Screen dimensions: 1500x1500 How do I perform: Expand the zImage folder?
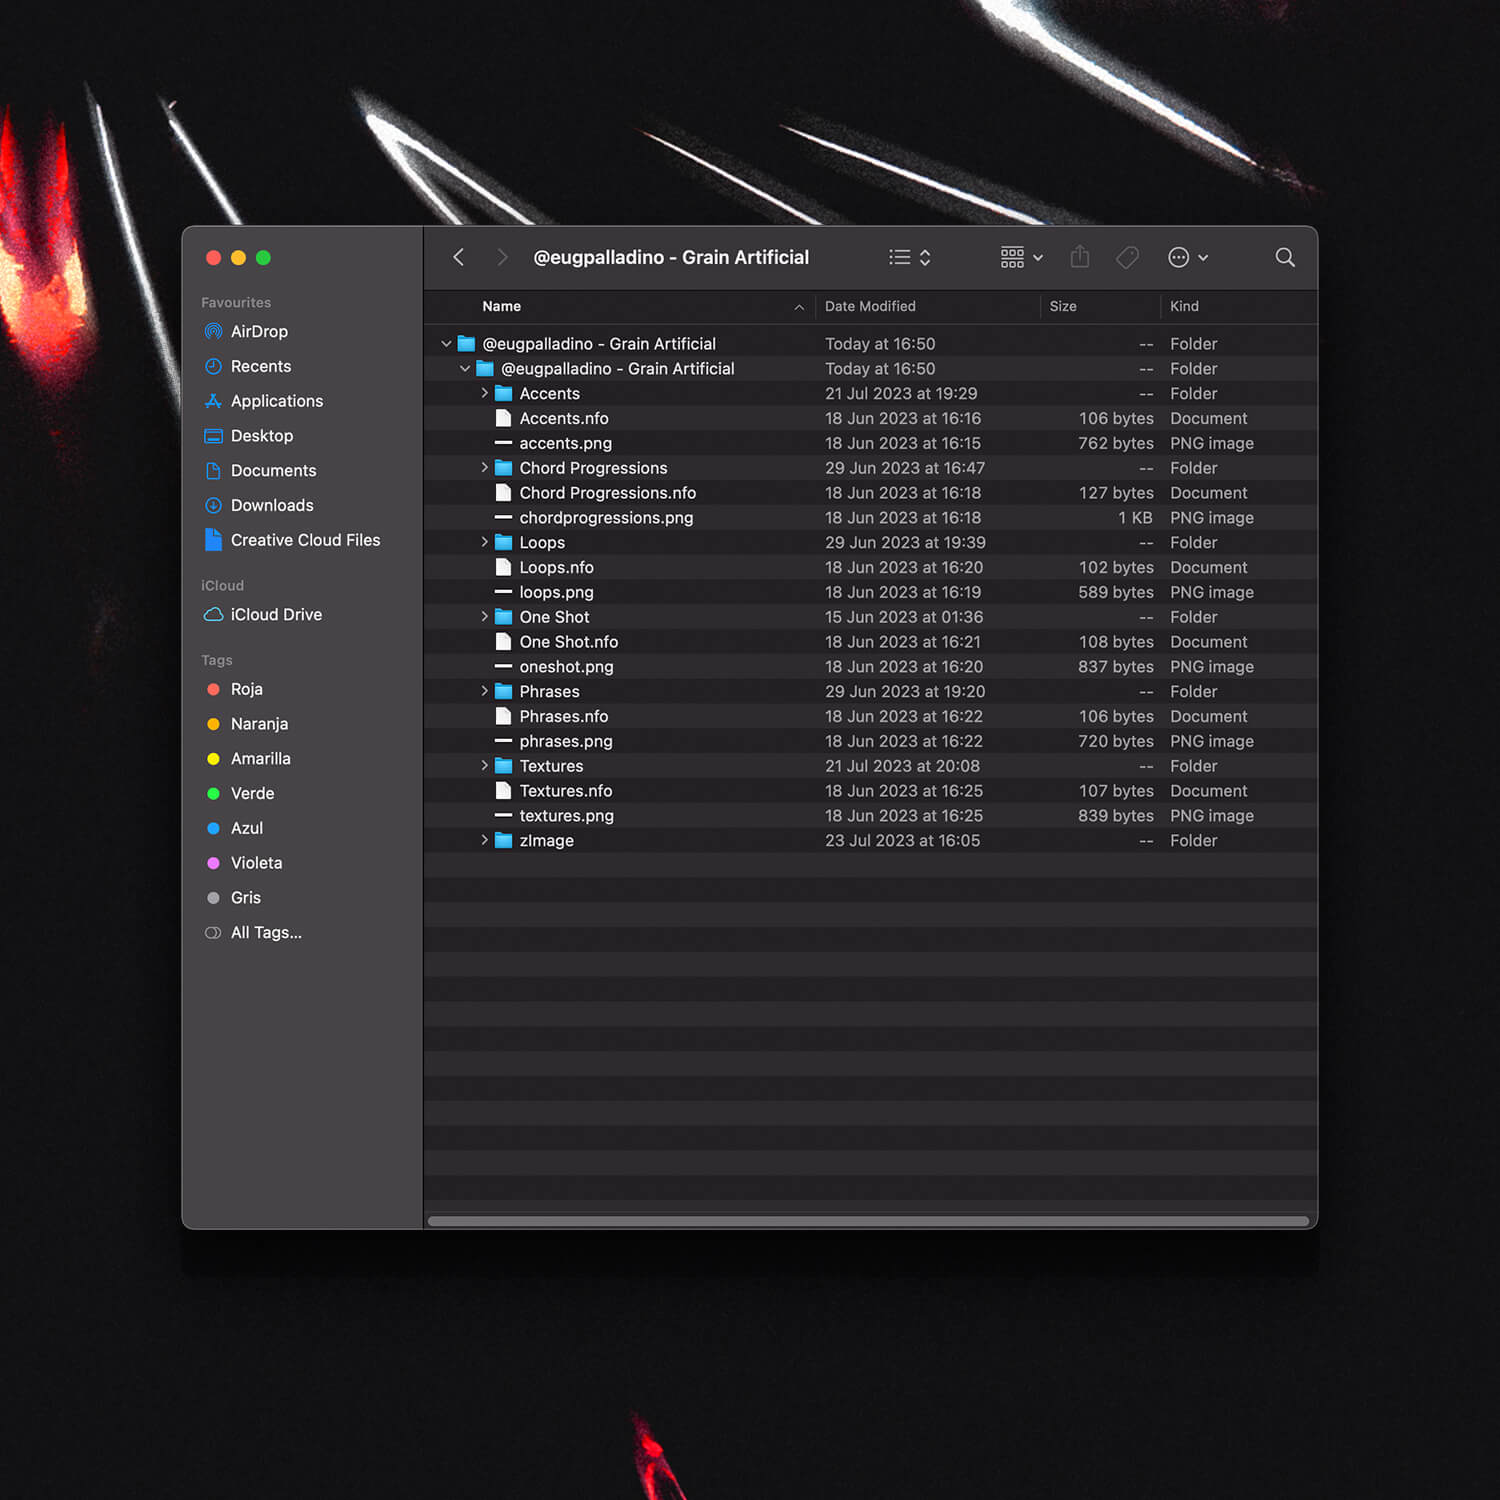click(x=484, y=840)
